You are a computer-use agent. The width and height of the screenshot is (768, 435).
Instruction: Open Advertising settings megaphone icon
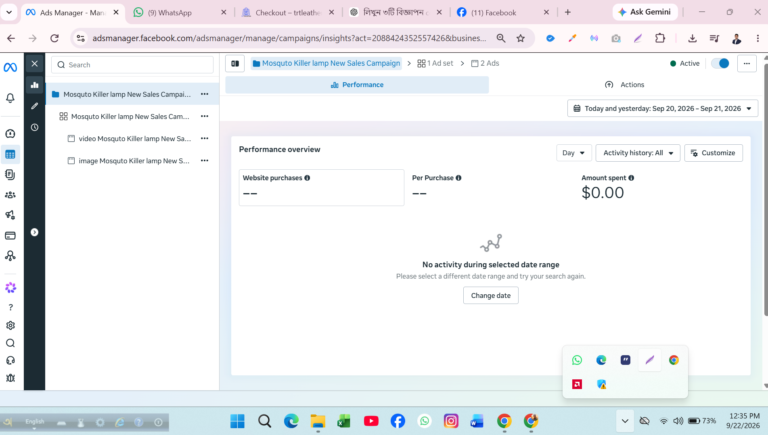pos(10,215)
